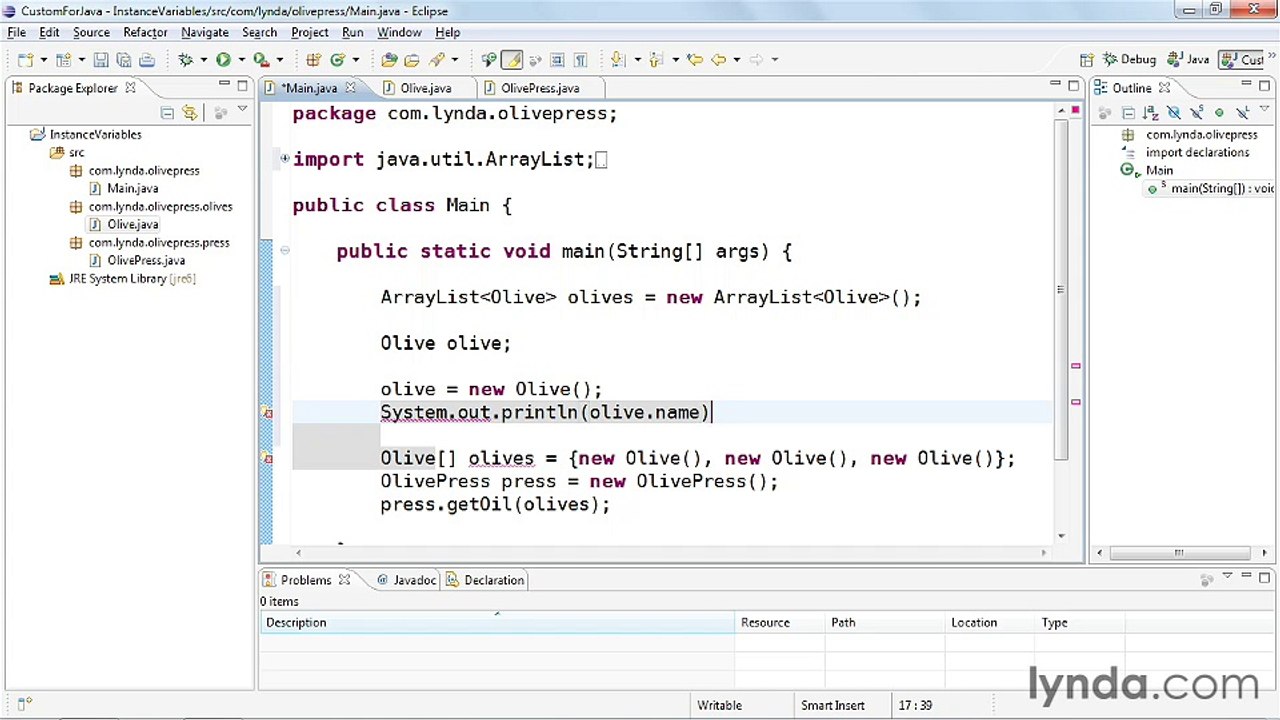This screenshot has width=1280, height=720.
Task: Run program with green Run icon
Action: tap(223, 60)
